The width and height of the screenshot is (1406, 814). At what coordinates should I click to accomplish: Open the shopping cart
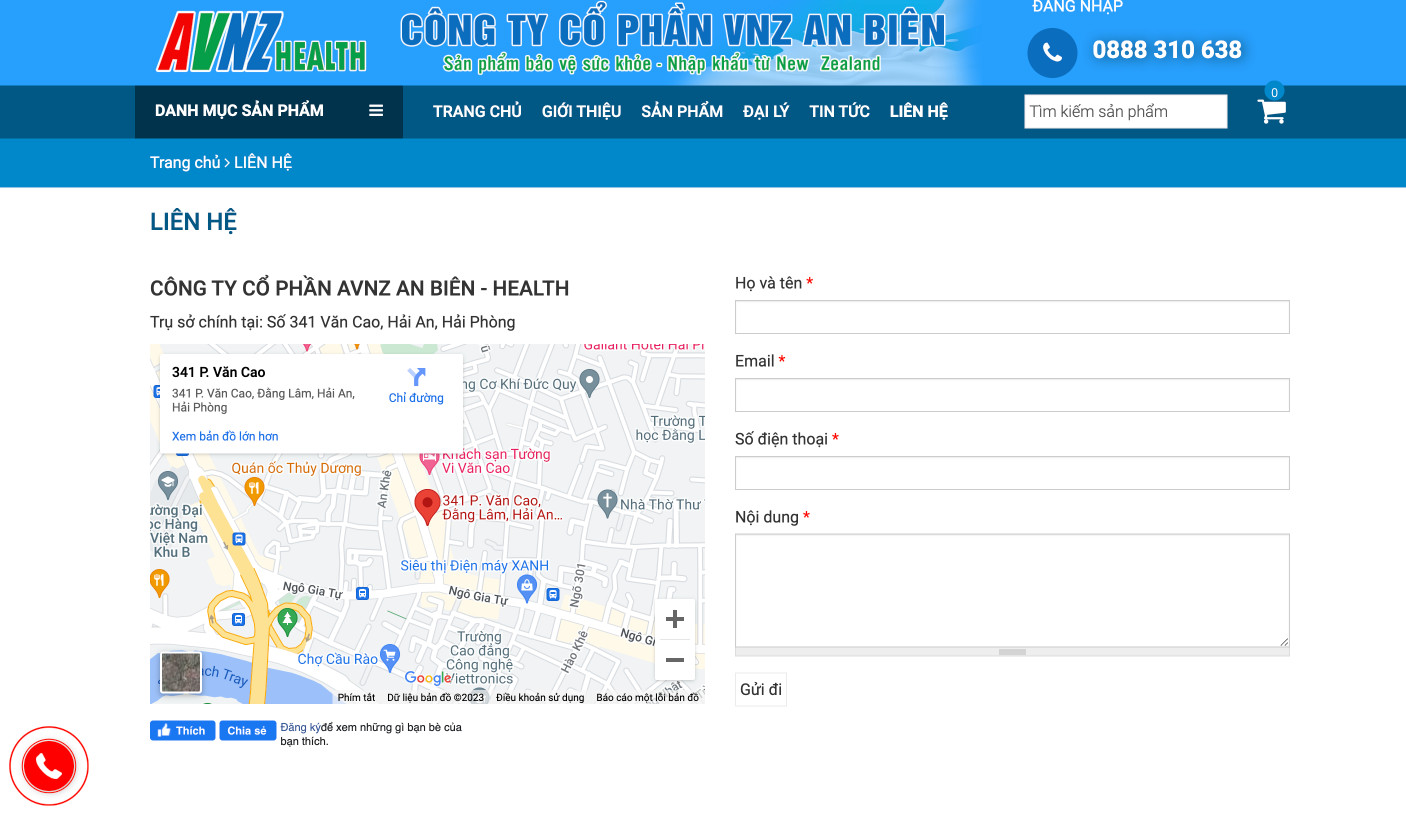(1271, 112)
